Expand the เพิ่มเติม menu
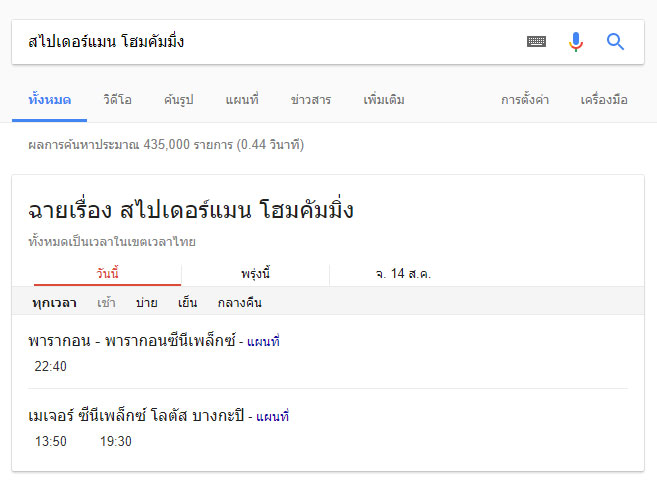 (384, 100)
